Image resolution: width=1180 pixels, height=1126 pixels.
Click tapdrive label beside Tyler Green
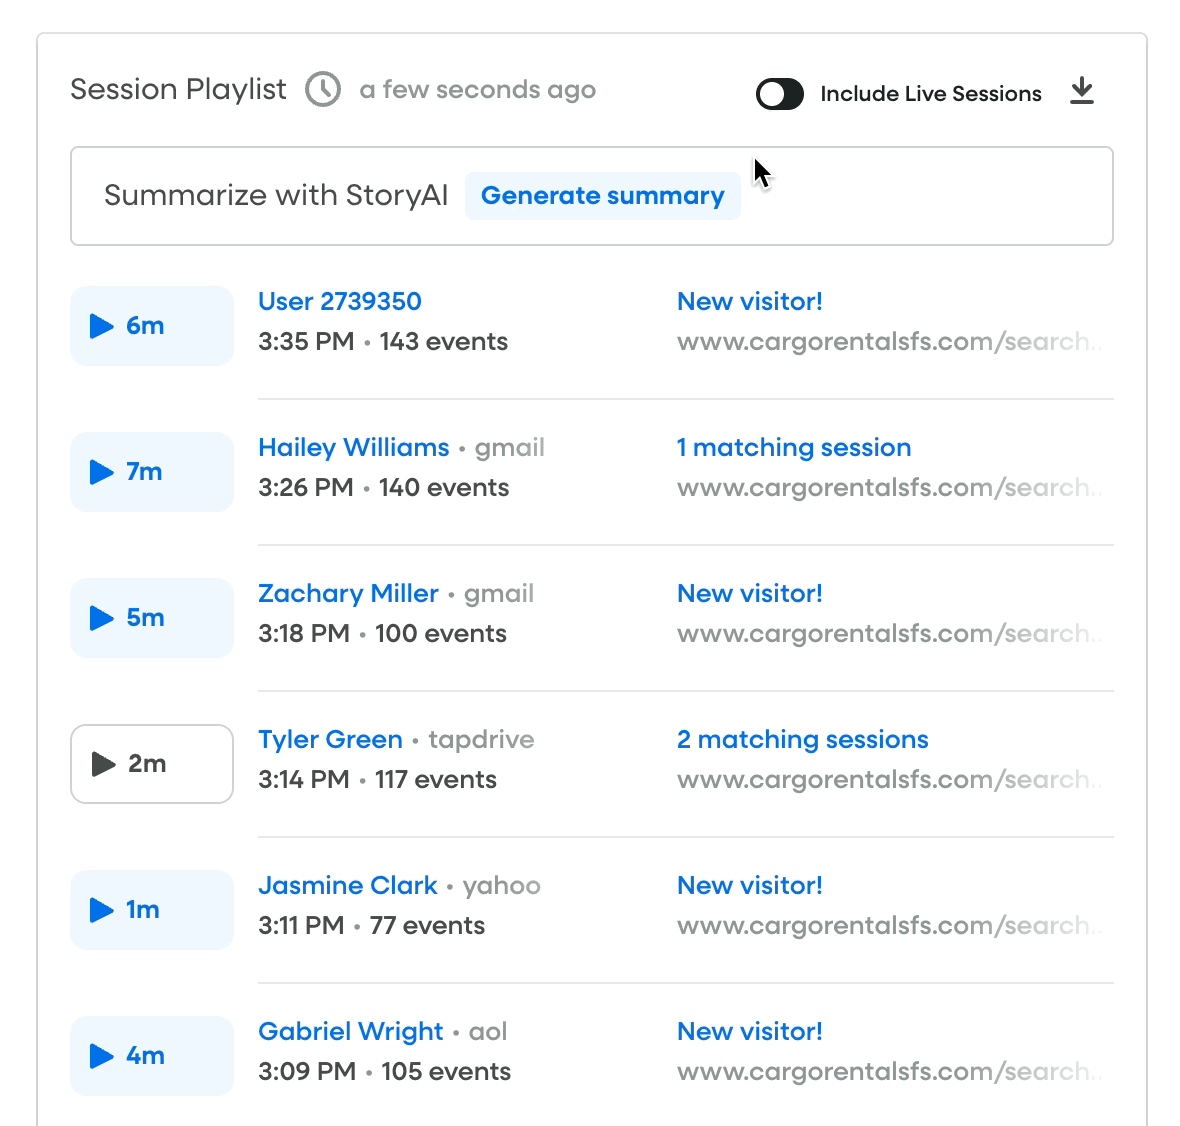[482, 739]
